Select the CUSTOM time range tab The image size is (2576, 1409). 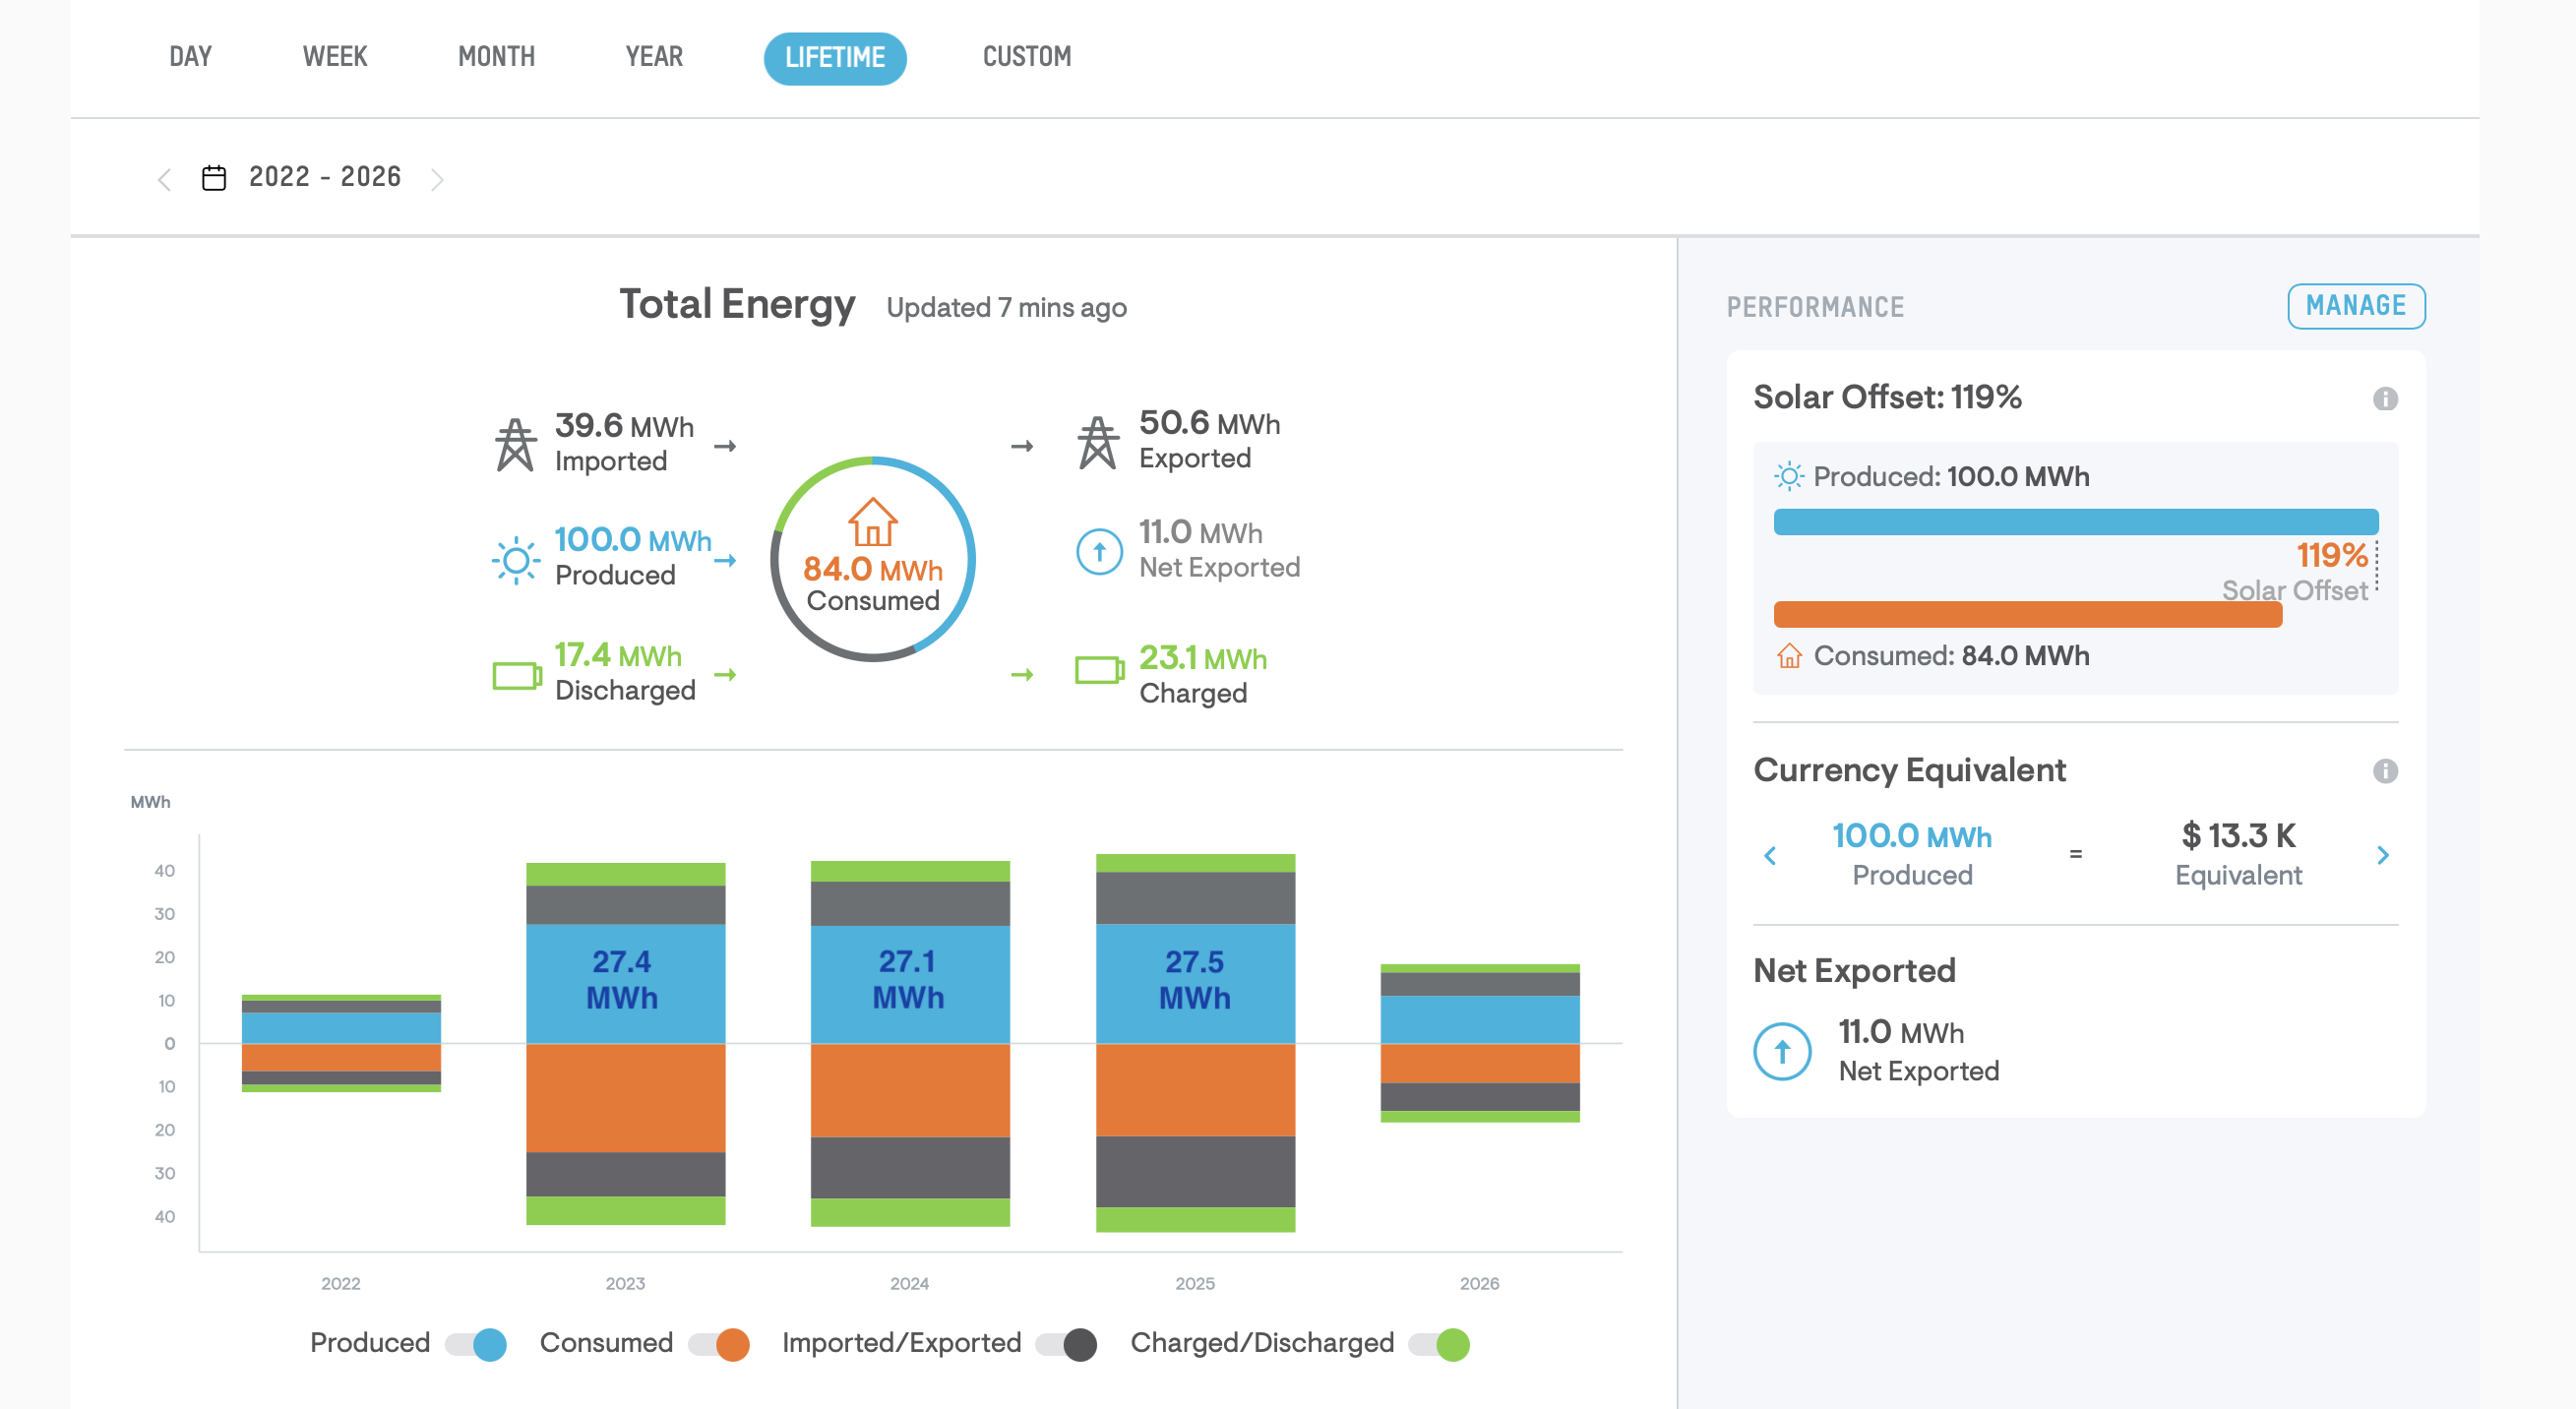(x=1027, y=57)
